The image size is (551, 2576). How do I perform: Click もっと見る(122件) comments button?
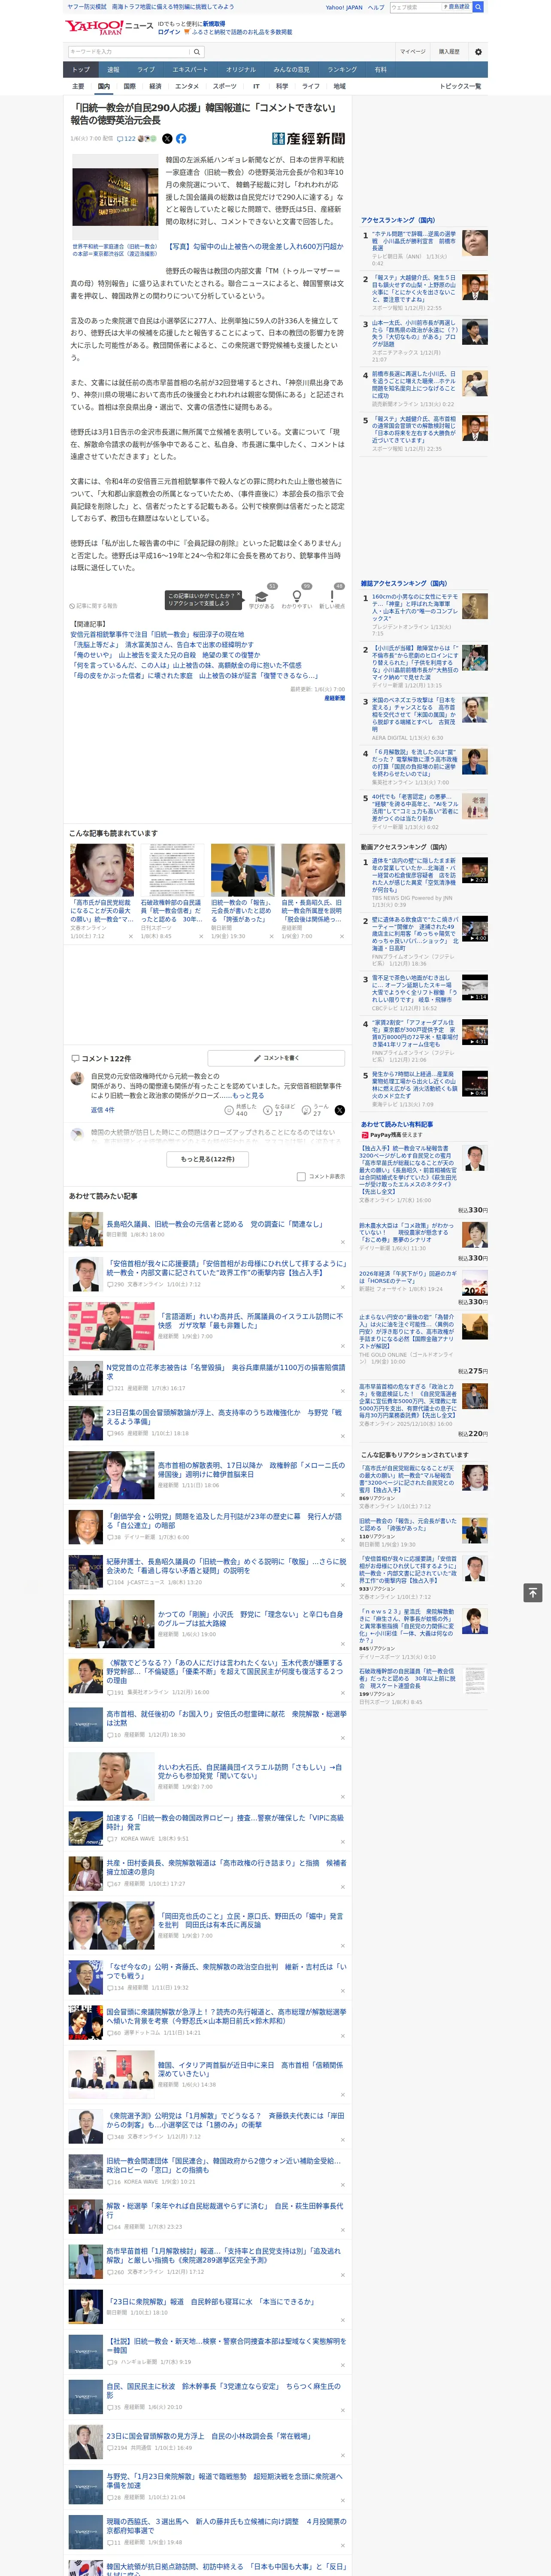[208, 1159]
